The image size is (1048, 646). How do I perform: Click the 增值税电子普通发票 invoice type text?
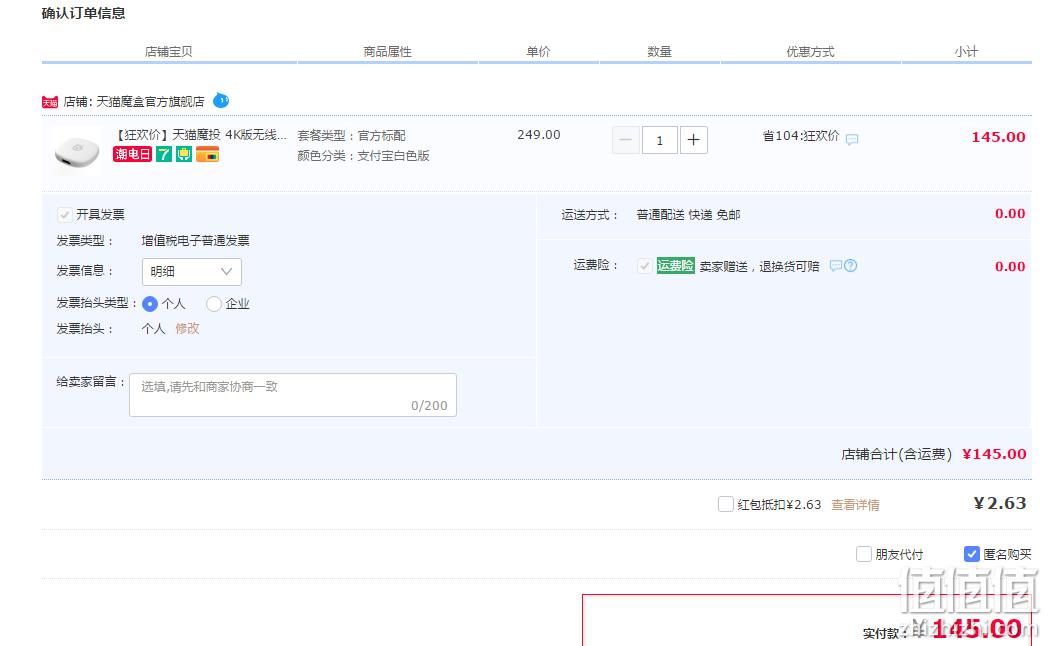point(196,240)
